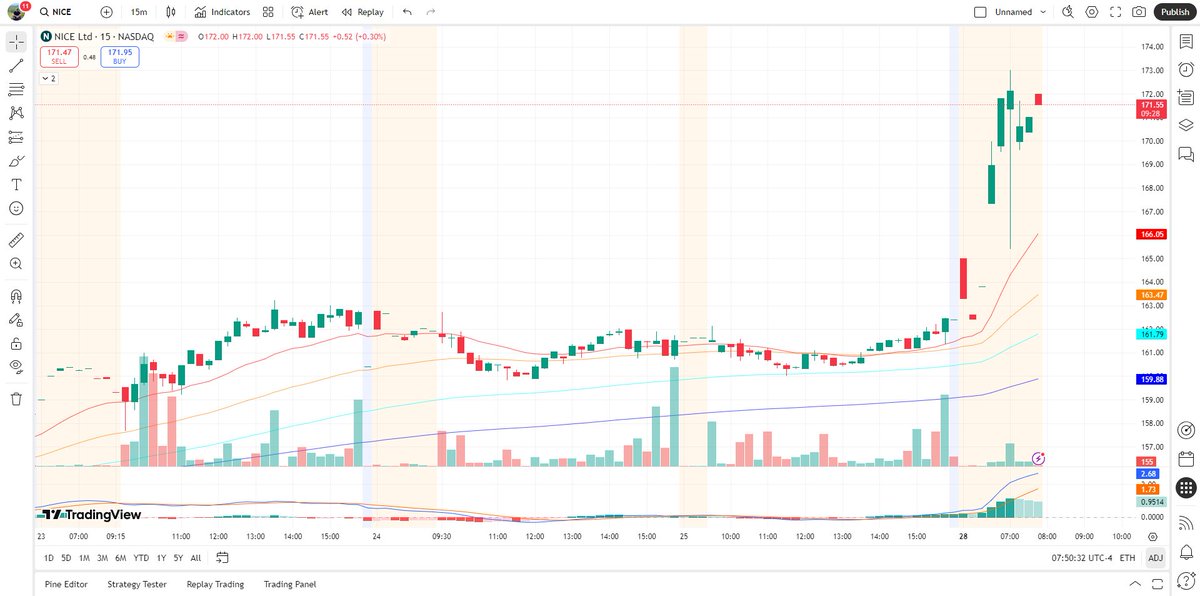
Task: Open the forecasting and measurement tools
Action: pyautogui.click(x=16, y=137)
